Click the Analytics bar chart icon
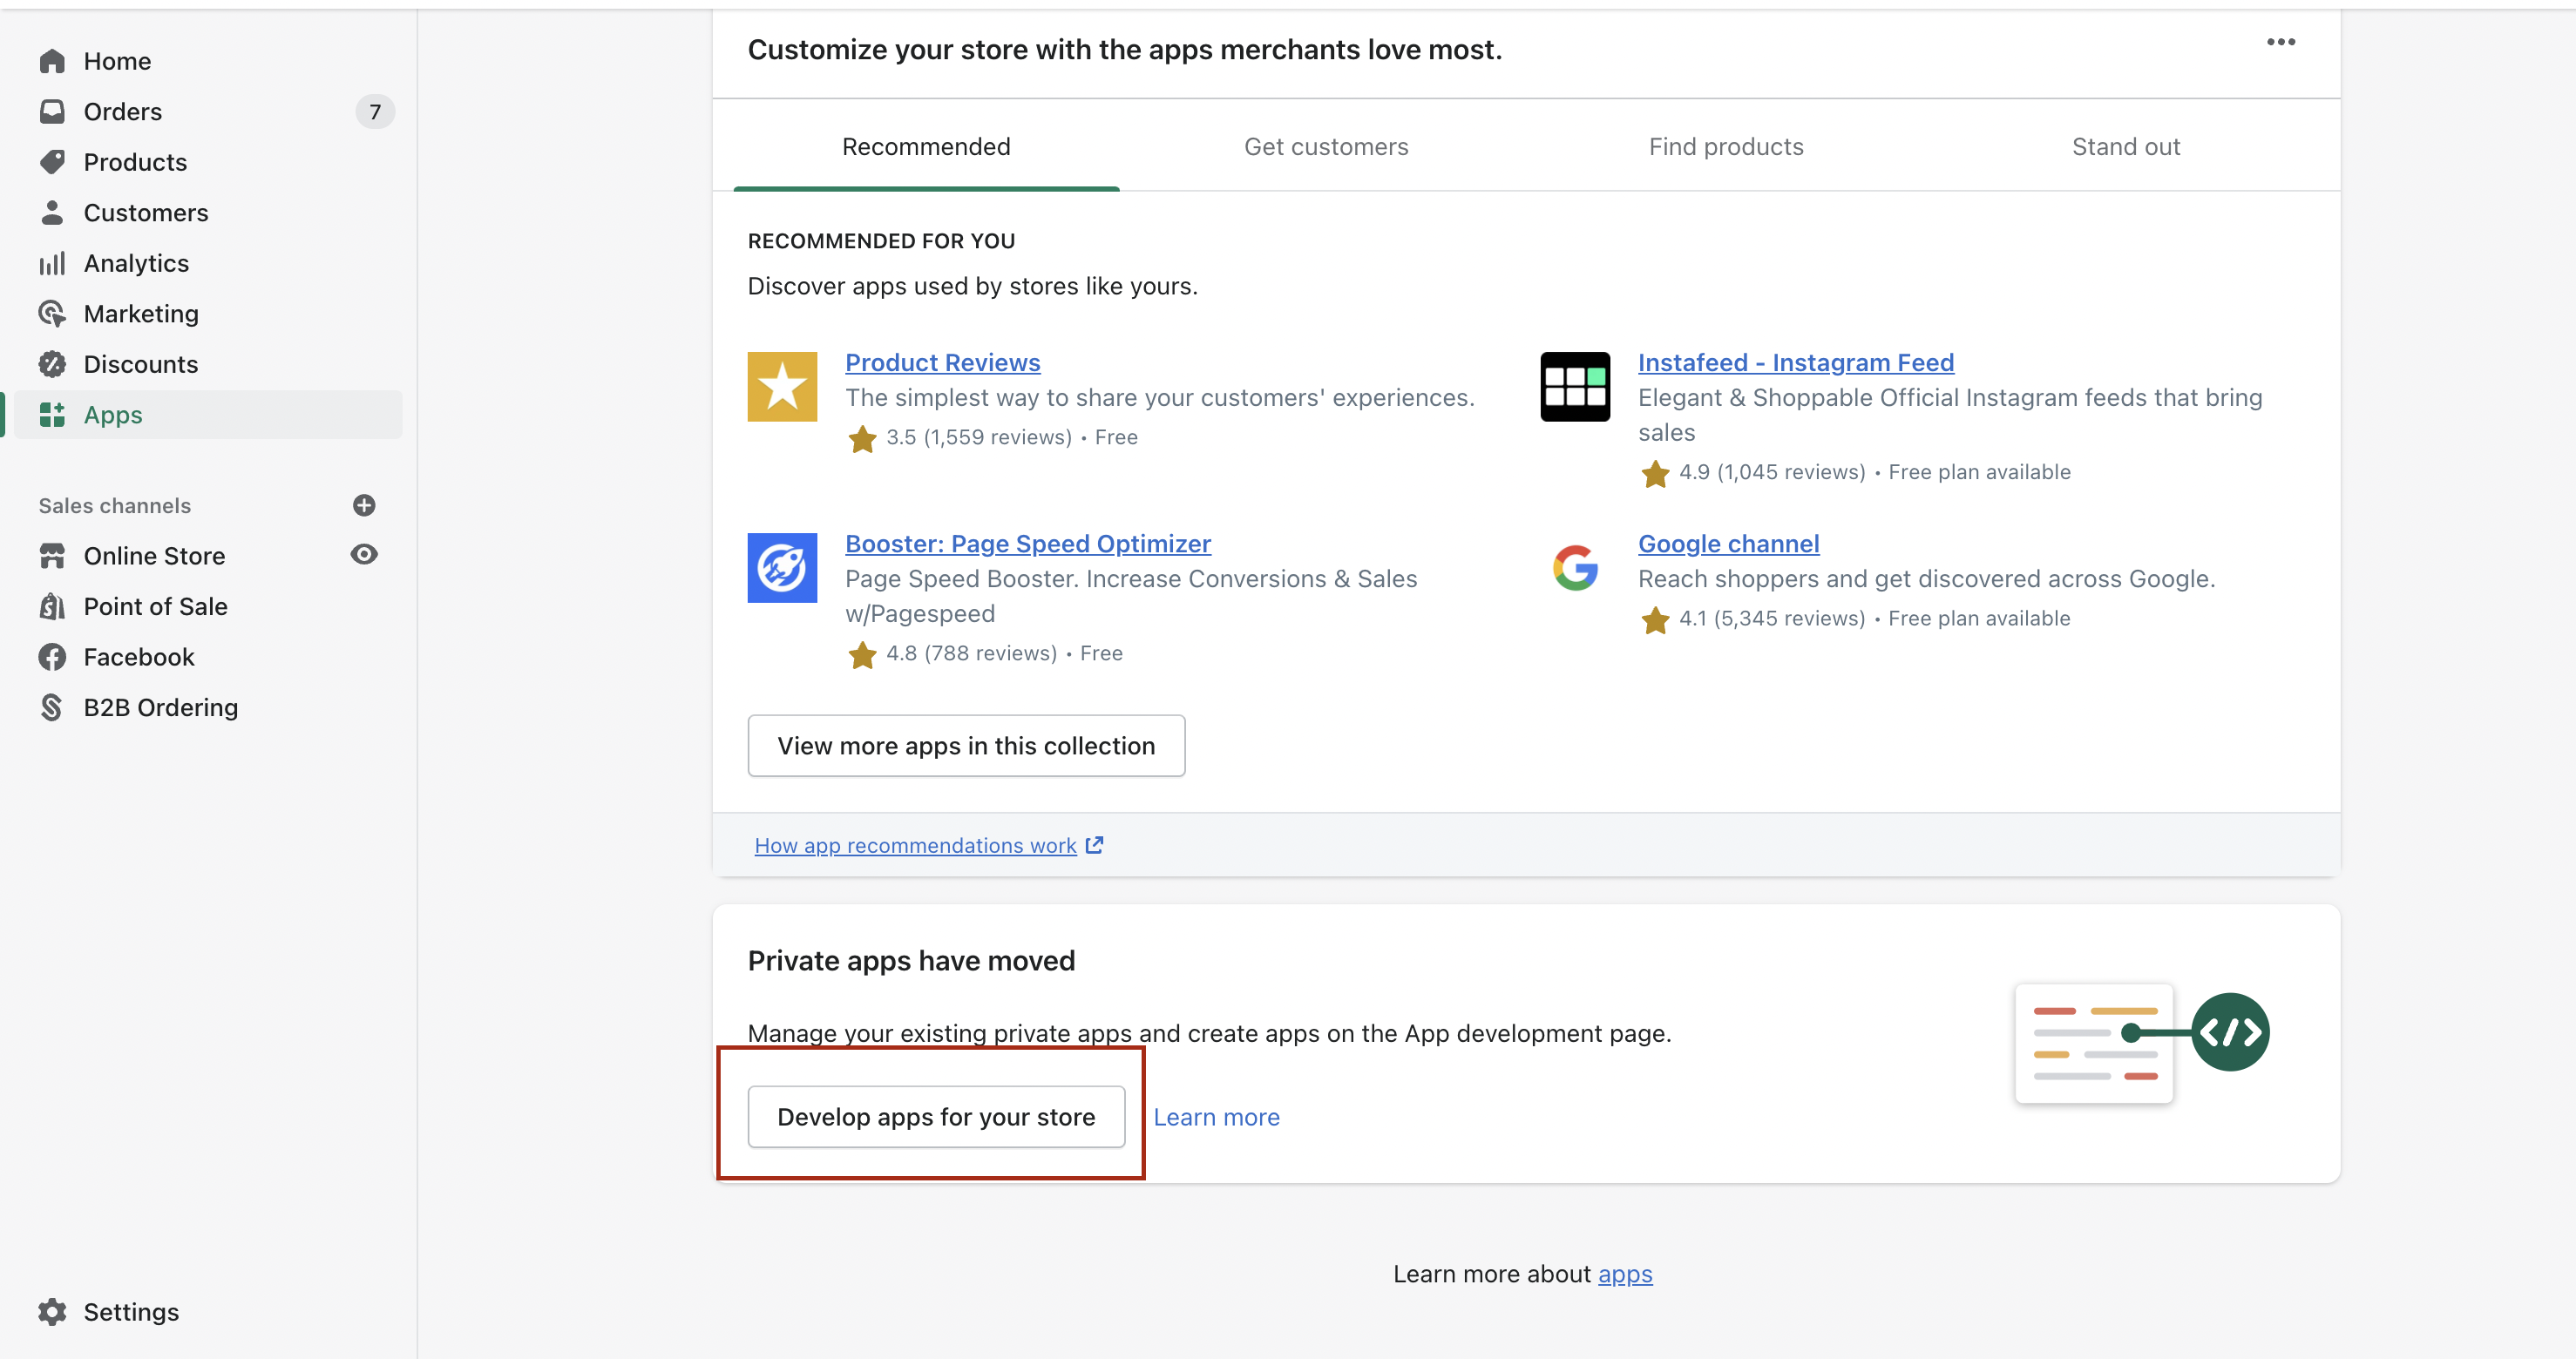The image size is (2576, 1359). 52,263
